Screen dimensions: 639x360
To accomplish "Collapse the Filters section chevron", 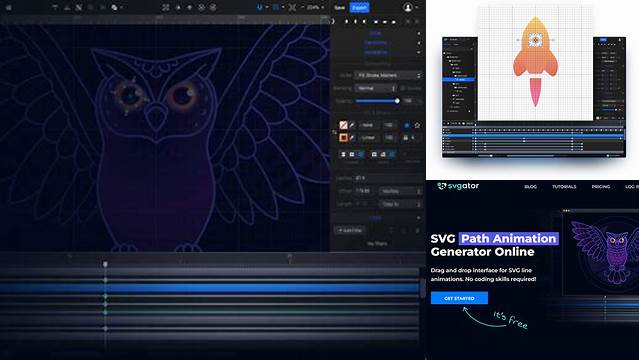I will click(x=419, y=218).
